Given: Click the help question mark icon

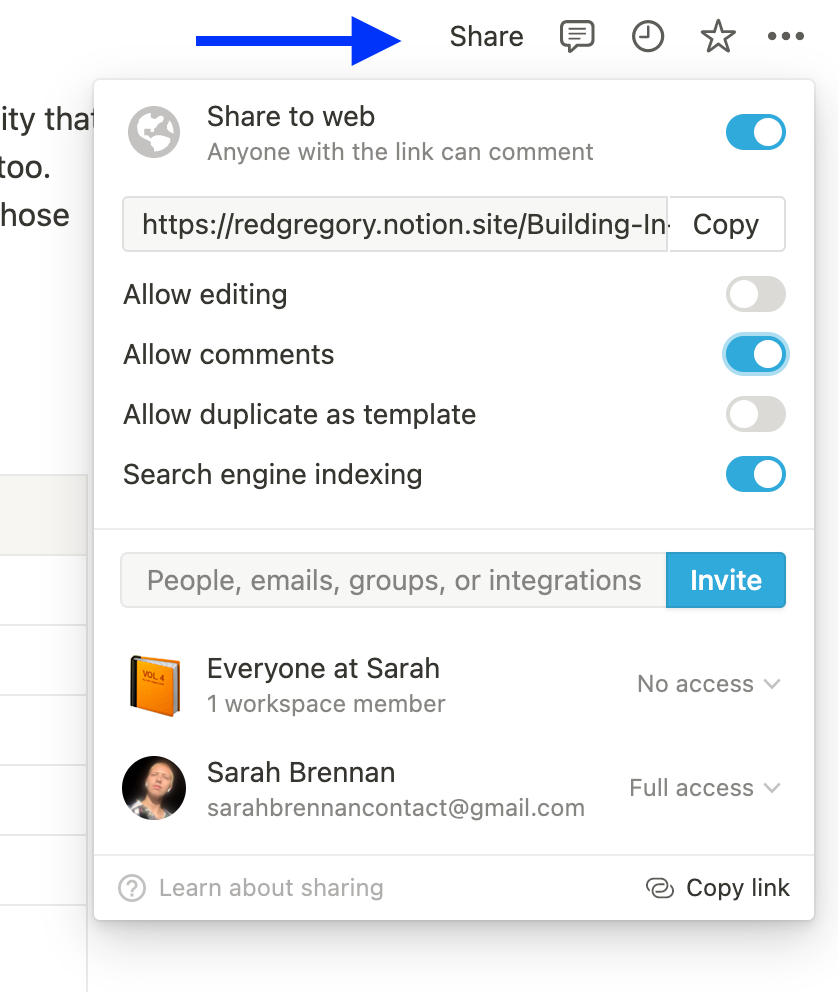Looking at the screenshot, I should point(132,888).
